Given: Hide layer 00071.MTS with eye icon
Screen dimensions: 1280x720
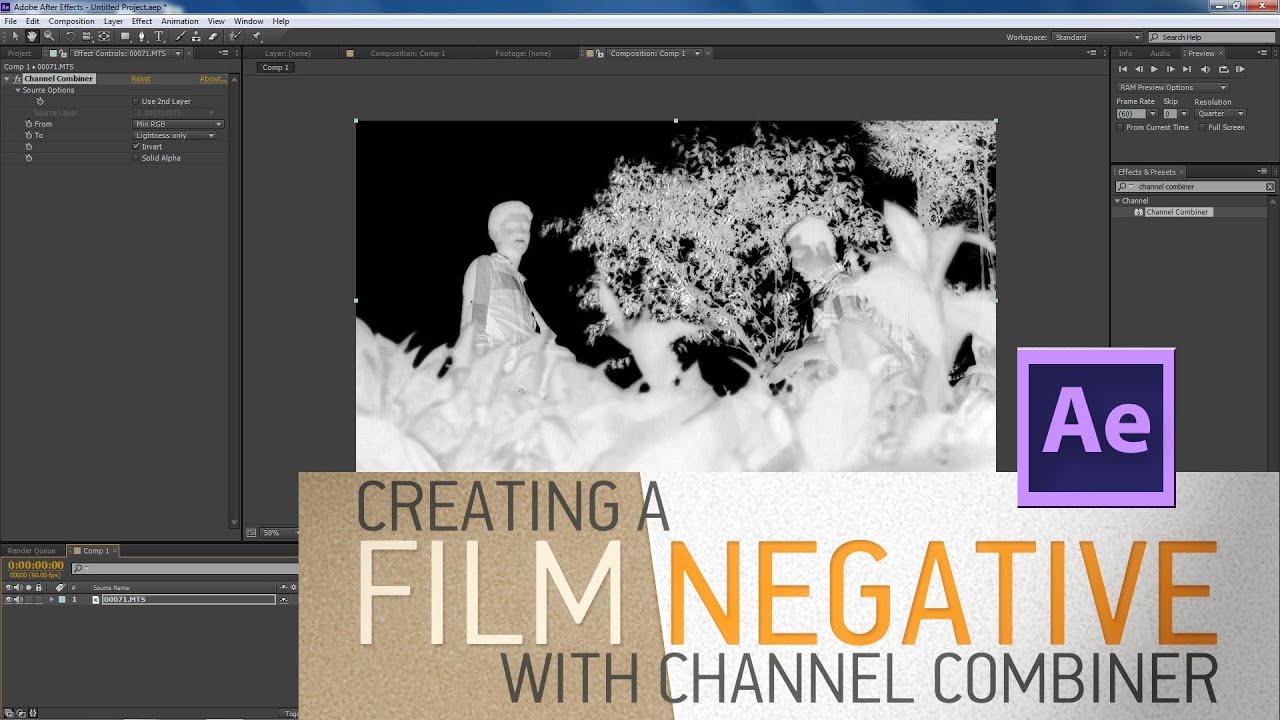Looking at the screenshot, I should coord(8,599).
